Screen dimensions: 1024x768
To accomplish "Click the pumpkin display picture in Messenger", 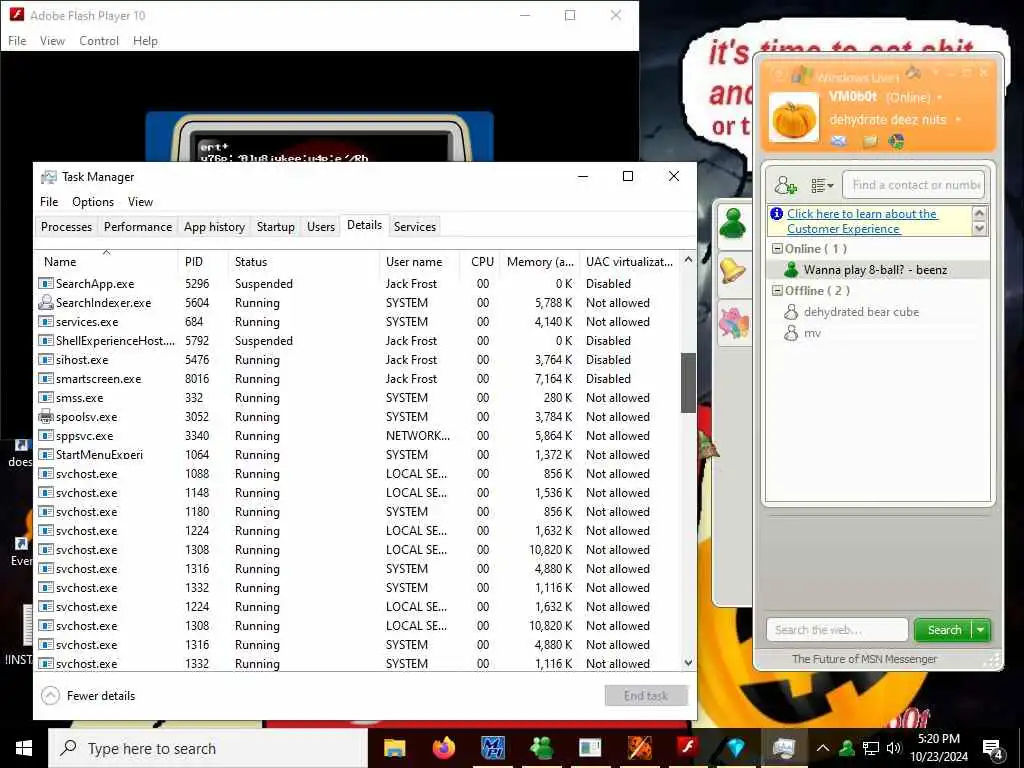I will tap(793, 118).
